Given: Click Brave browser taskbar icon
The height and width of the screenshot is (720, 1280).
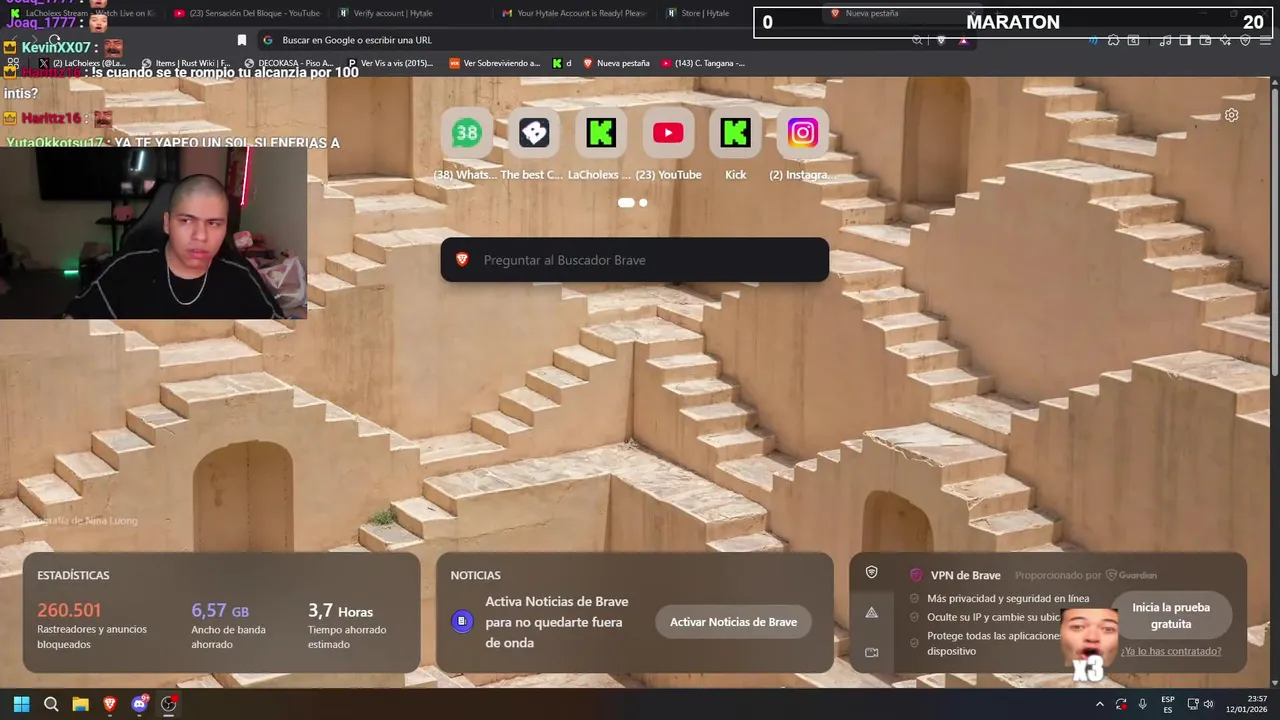Looking at the screenshot, I should pyautogui.click(x=110, y=704).
